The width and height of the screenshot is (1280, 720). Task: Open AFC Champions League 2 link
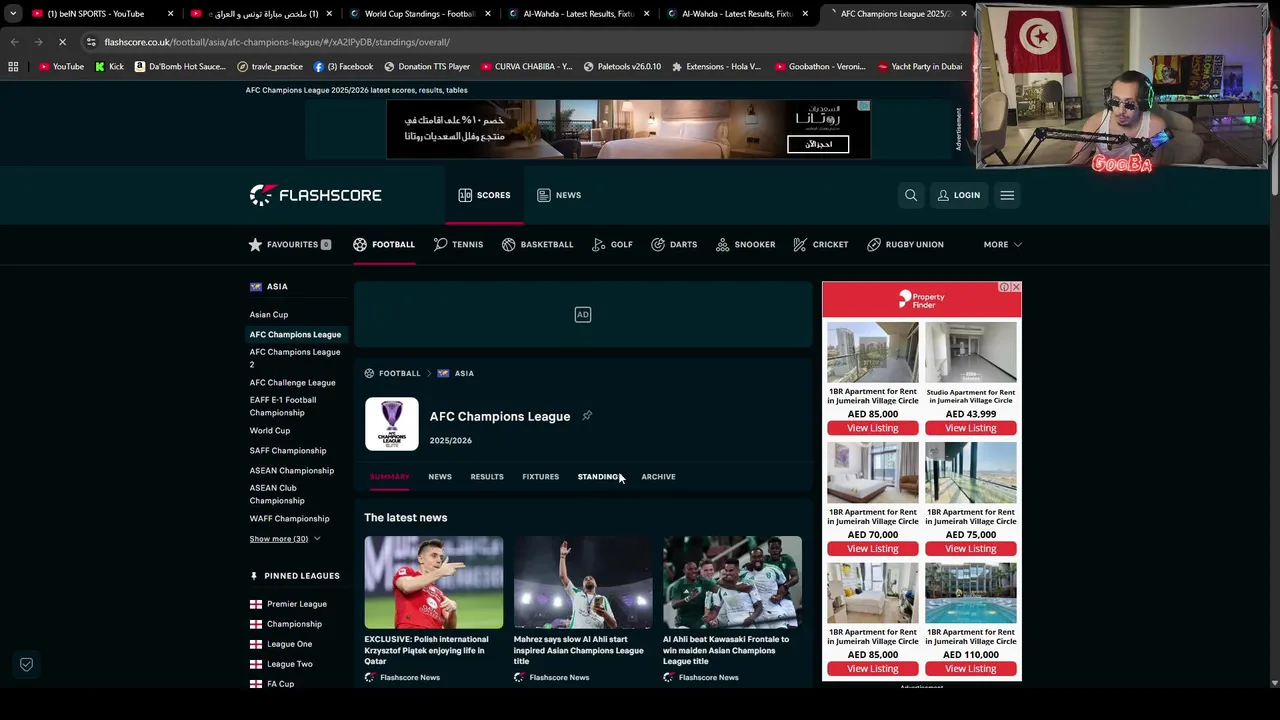pyautogui.click(x=295, y=358)
